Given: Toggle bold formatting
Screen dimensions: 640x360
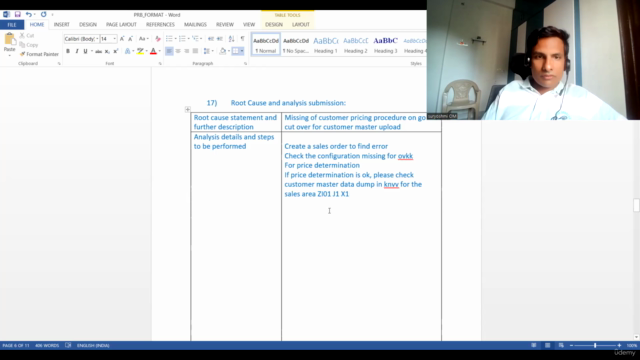Looking at the screenshot, I should [x=68, y=51].
